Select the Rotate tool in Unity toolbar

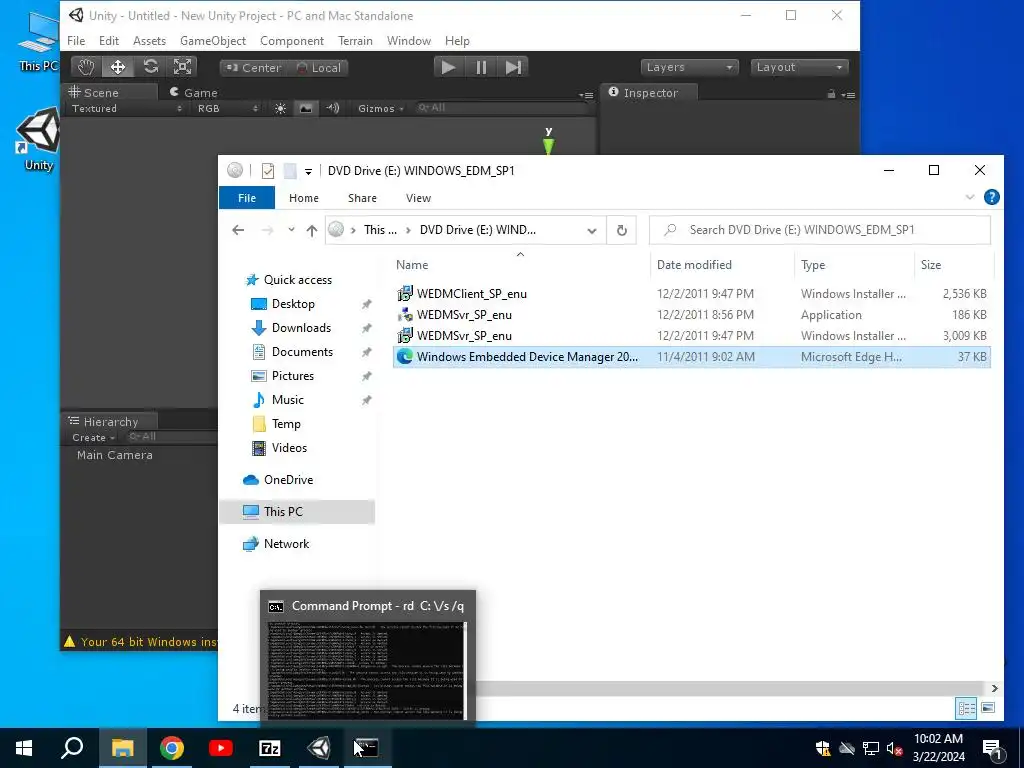150,67
